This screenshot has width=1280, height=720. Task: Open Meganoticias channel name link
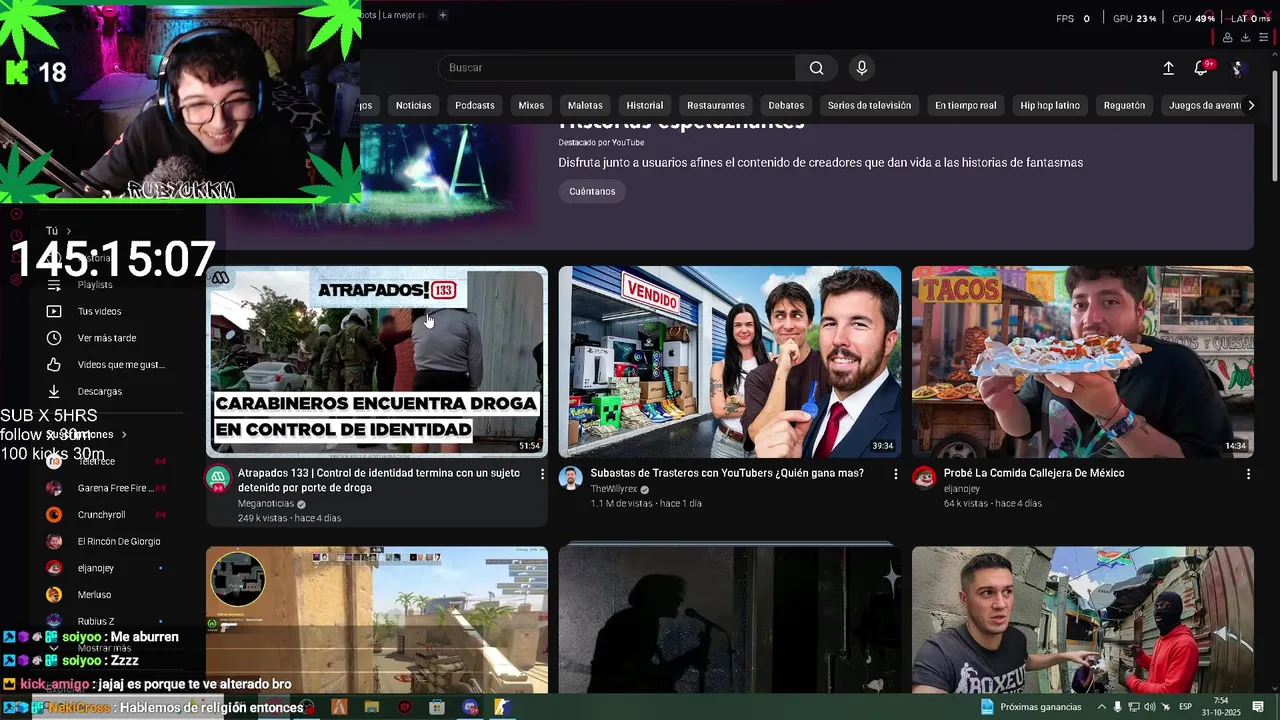pyautogui.click(x=266, y=504)
